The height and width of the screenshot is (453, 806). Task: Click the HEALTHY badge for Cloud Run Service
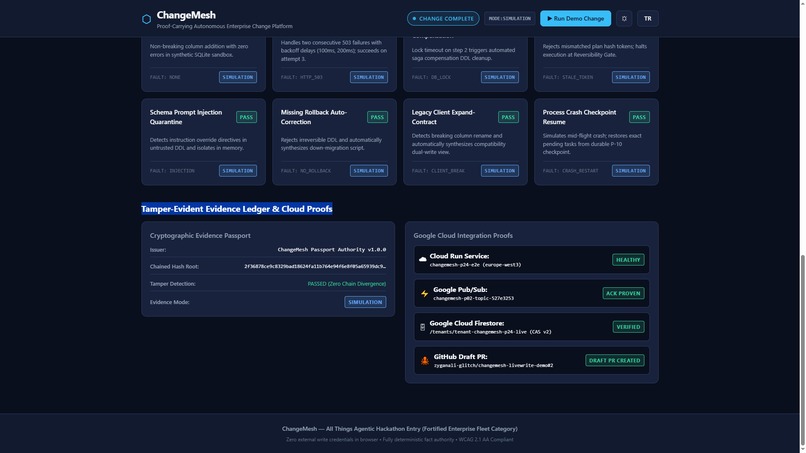[628, 260]
